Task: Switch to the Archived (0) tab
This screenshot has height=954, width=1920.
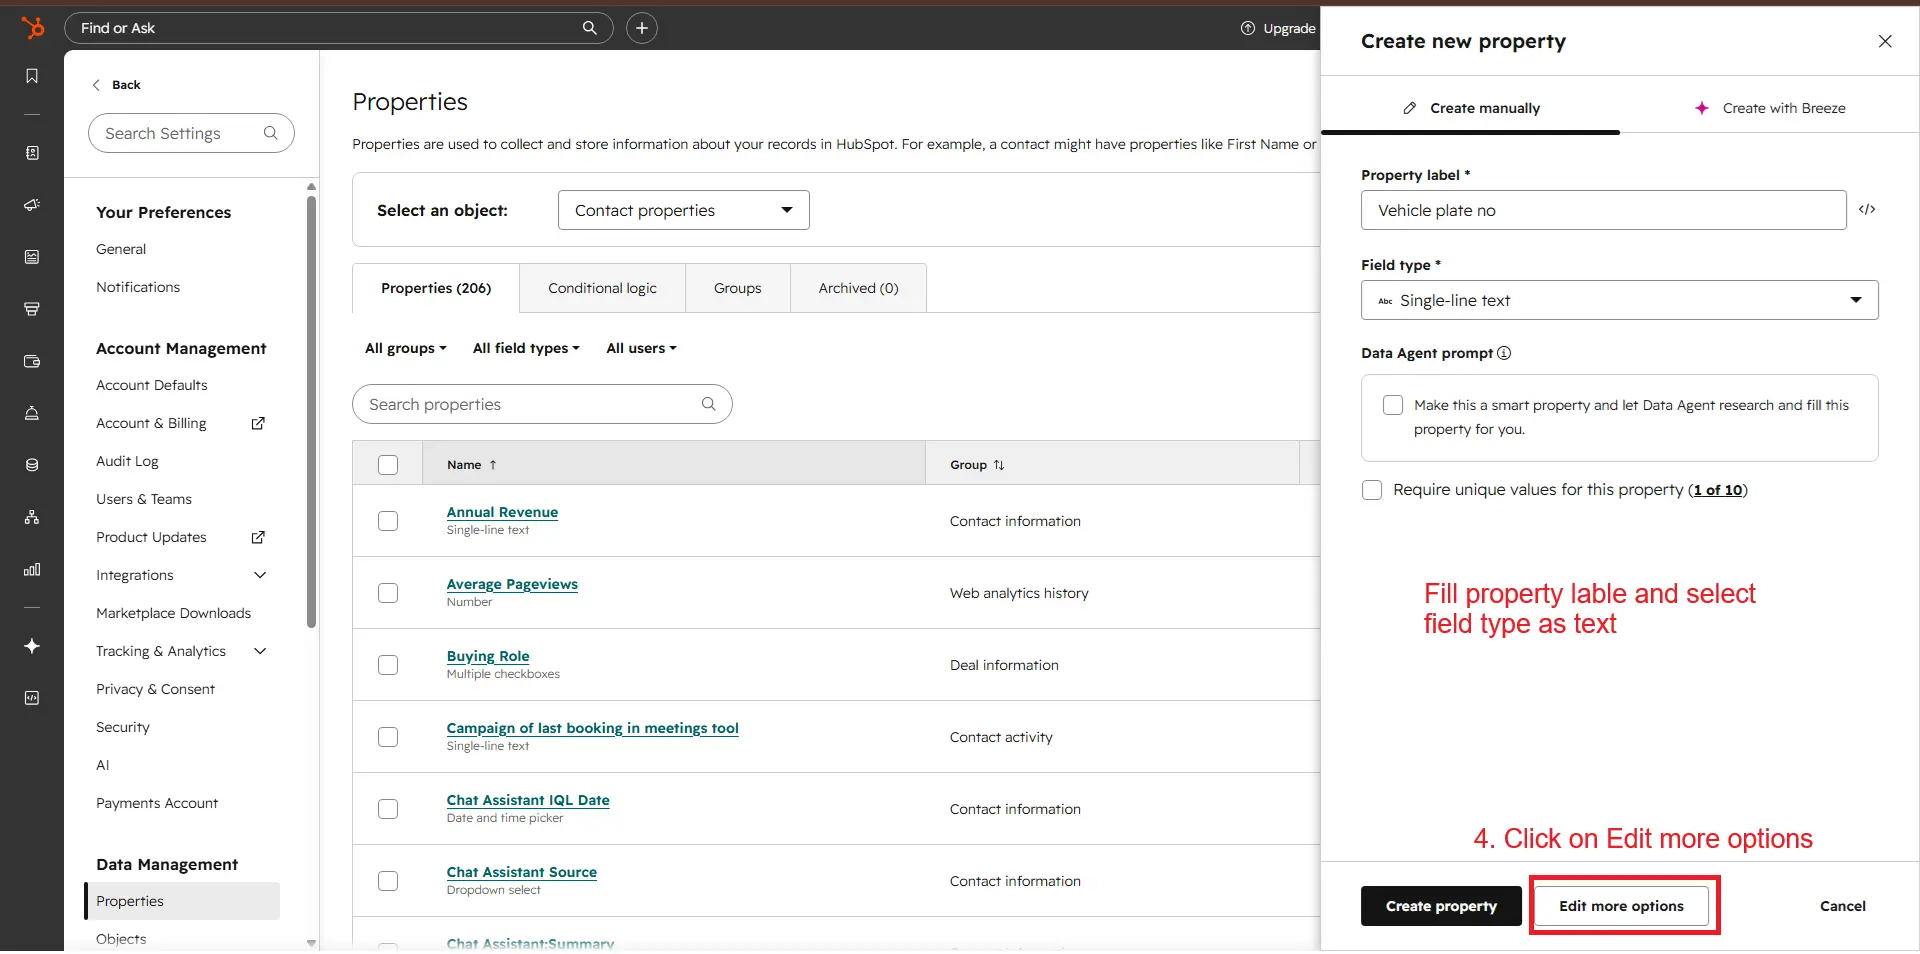Action: [x=858, y=288]
